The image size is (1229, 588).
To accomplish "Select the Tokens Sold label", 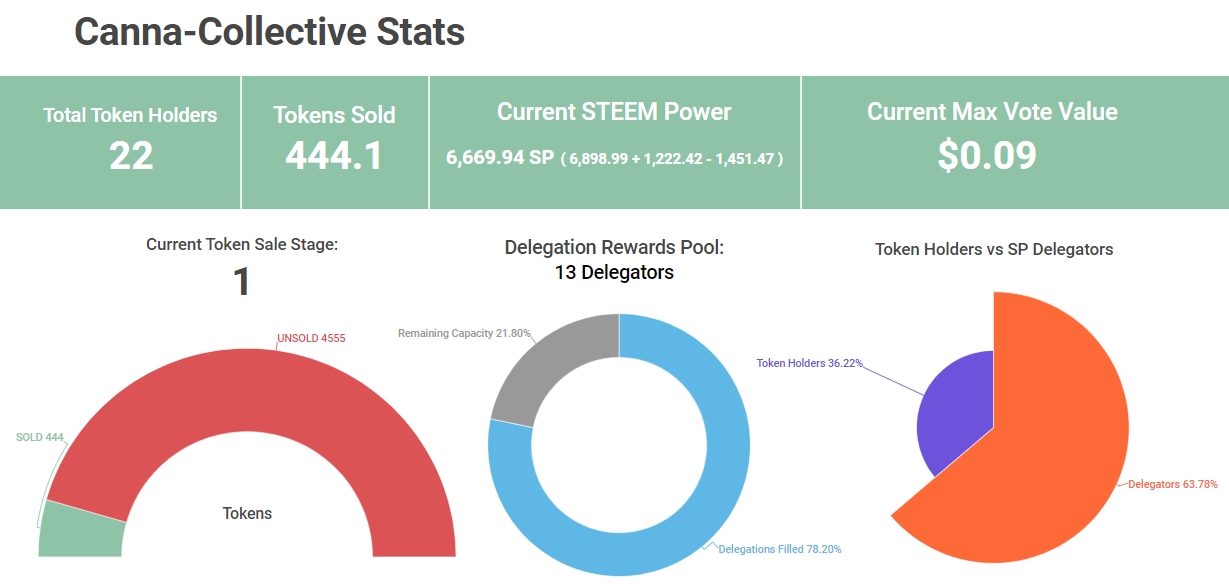I will coord(334,115).
